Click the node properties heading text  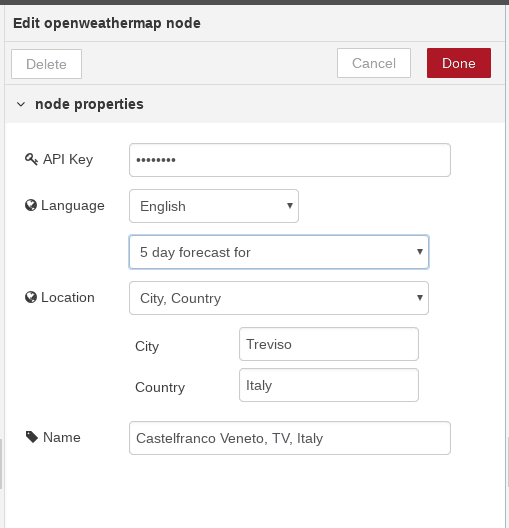pos(89,104)
